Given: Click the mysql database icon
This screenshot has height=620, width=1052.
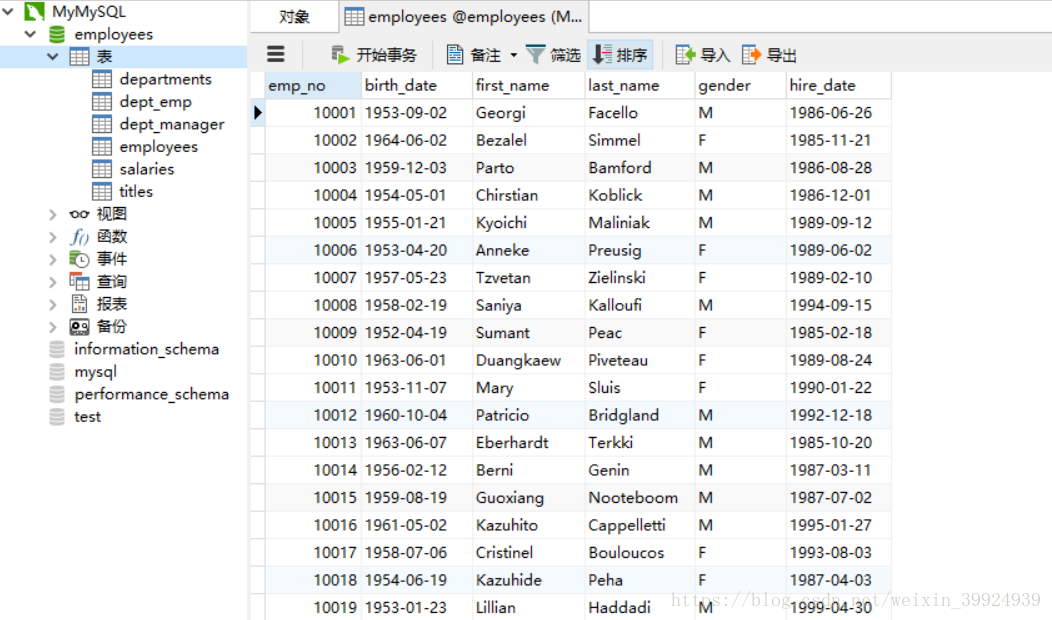Looking at the screenshot, I should [x=57, y=372].
